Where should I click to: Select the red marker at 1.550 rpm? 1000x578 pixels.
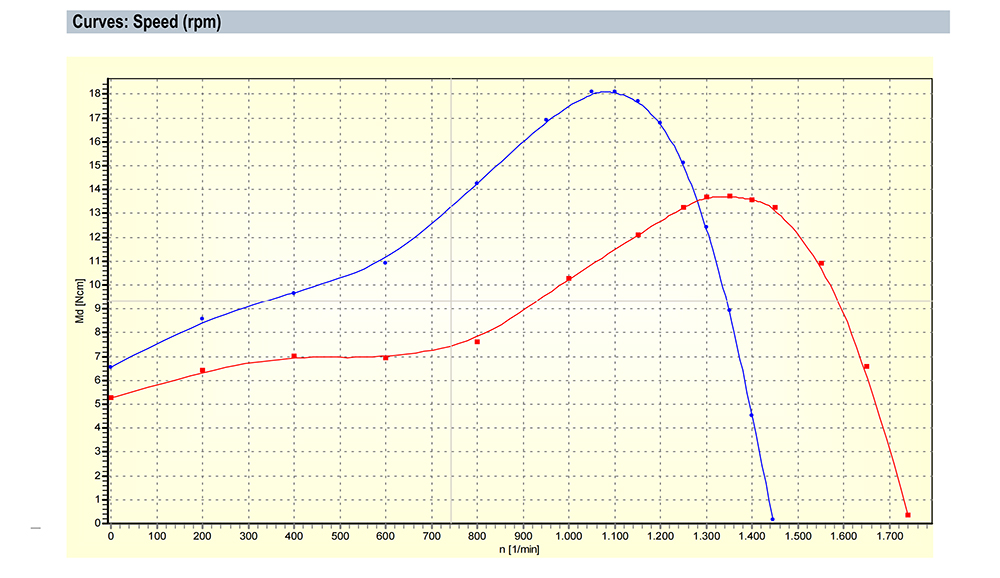[x=821, y=263]
